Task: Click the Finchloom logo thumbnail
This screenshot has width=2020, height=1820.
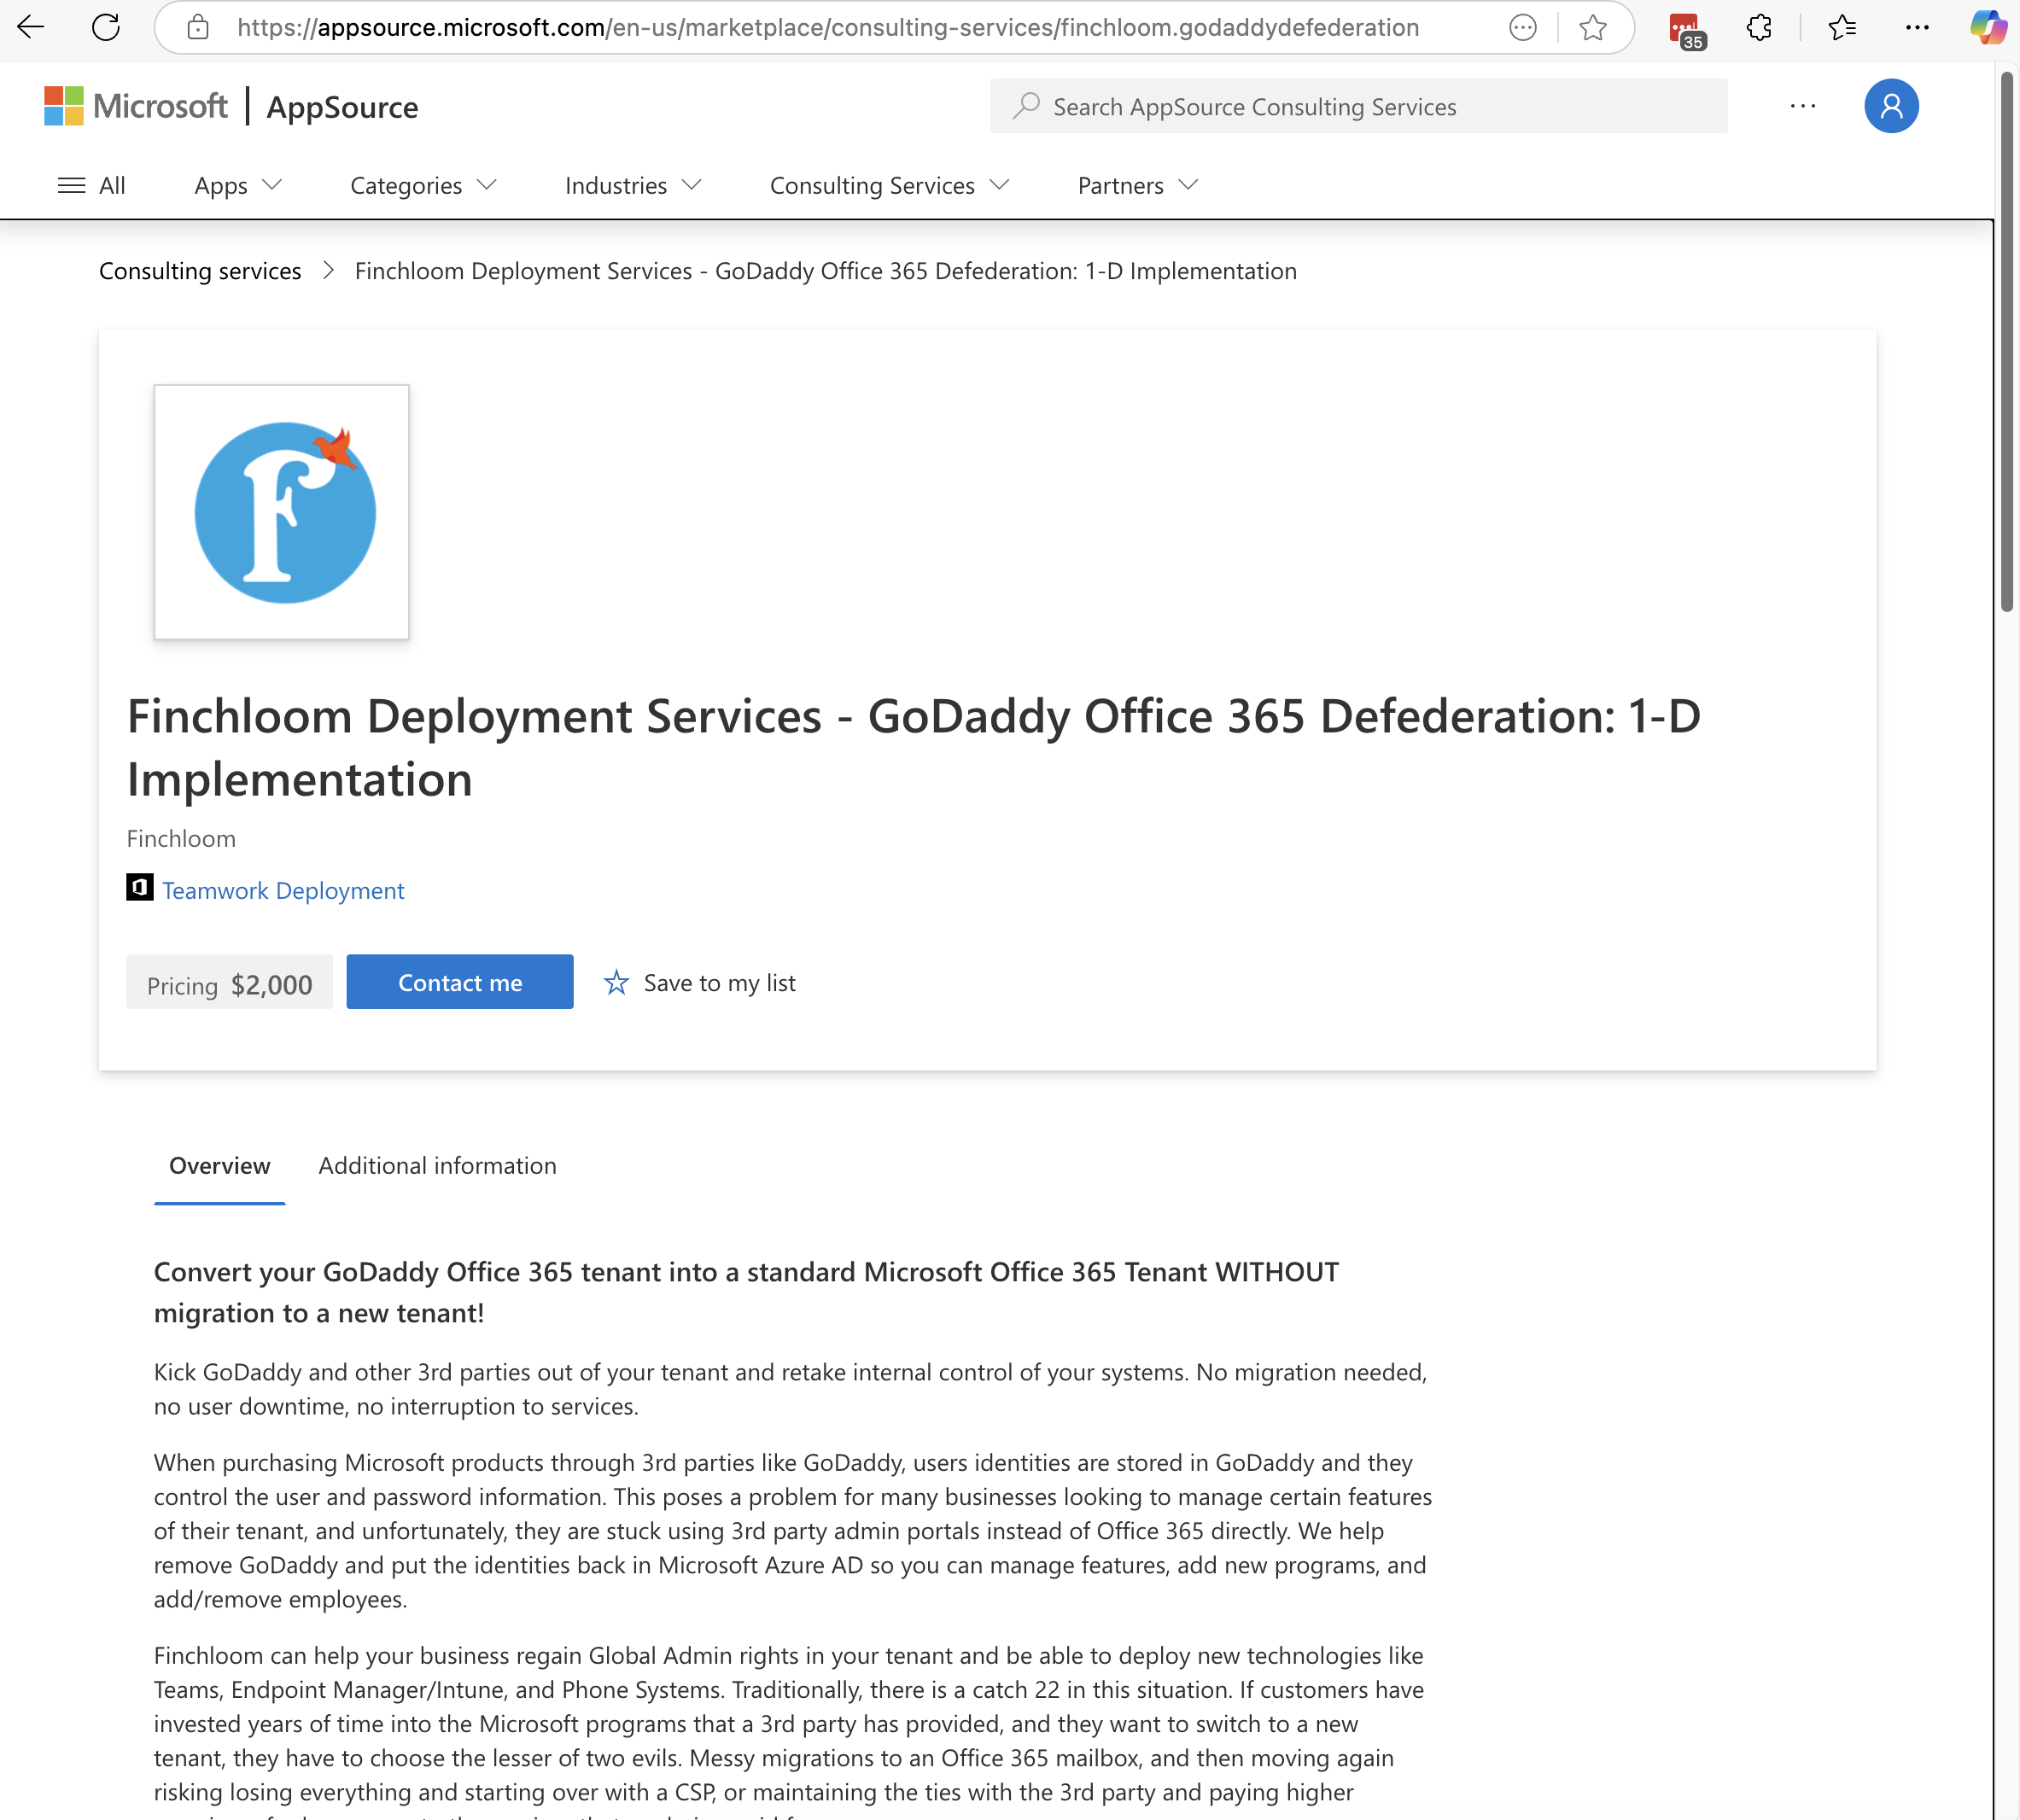Action: [282, 512]
